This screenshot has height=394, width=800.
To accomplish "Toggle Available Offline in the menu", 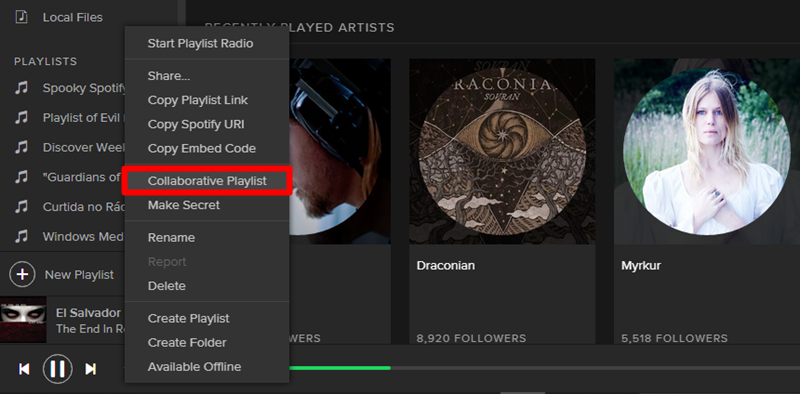I will 194,367.
